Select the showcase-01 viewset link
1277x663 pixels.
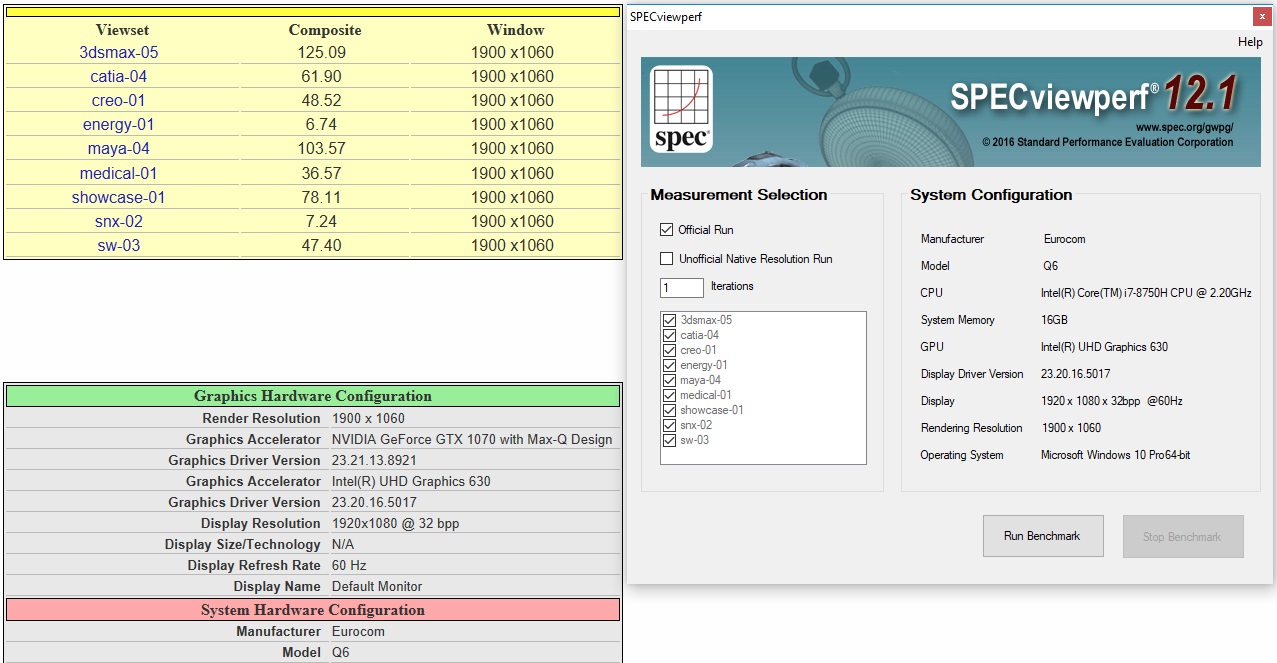(x=119, y=198)
